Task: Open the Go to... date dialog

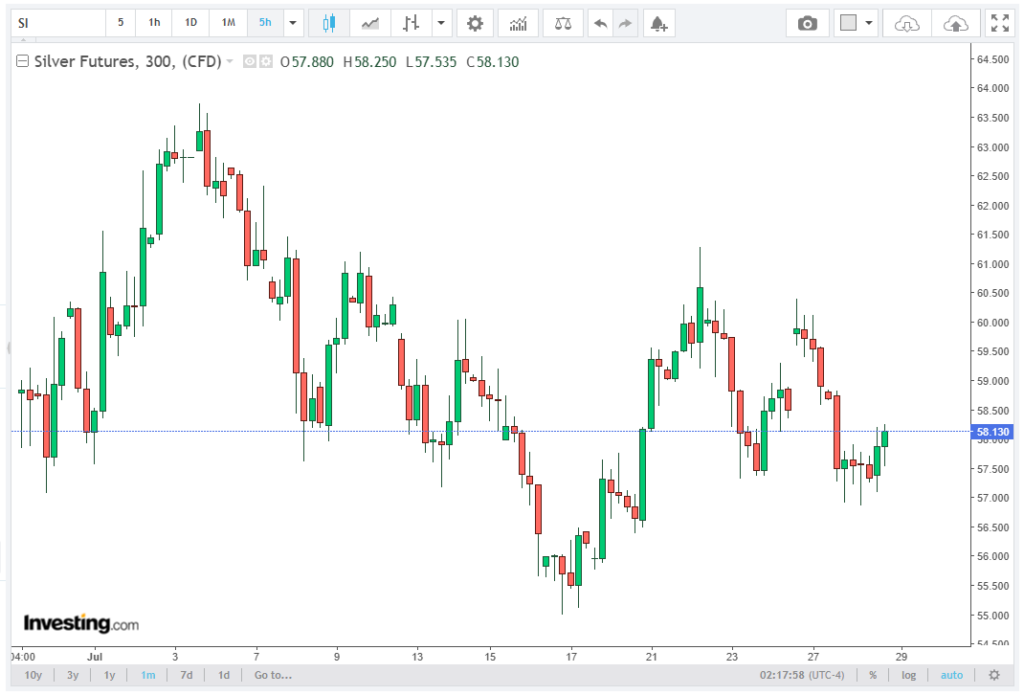Action: [273, 675]
